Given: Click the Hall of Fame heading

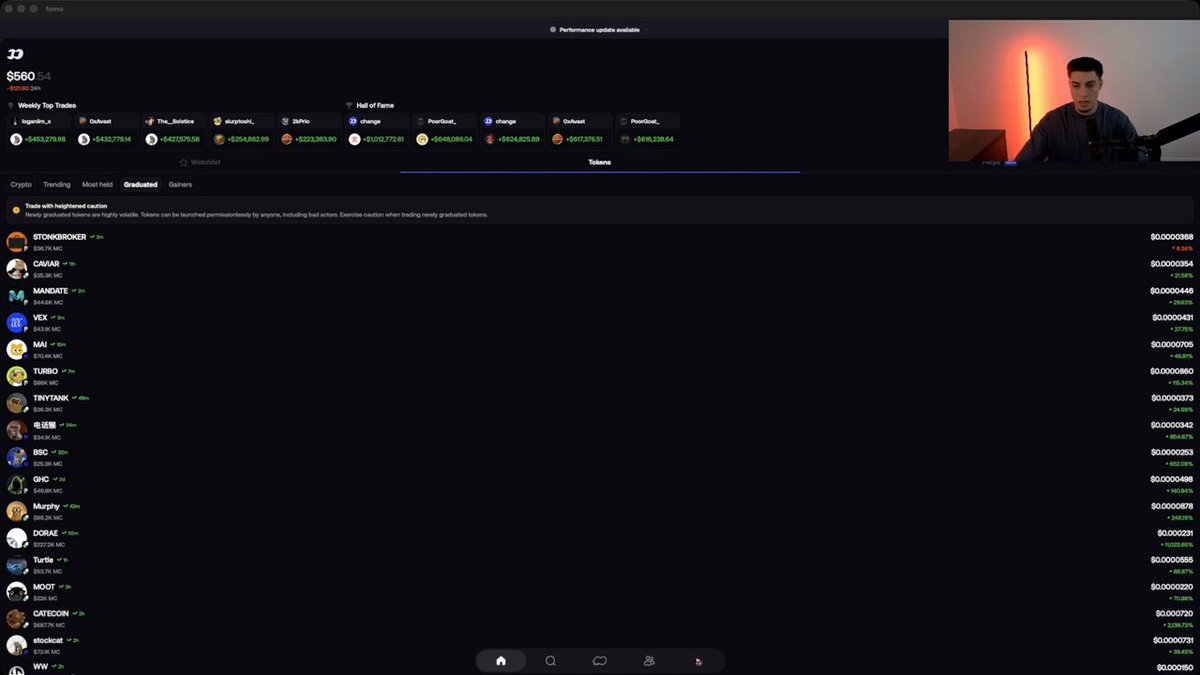Looking at the screenshot, I should pos(374,105).
